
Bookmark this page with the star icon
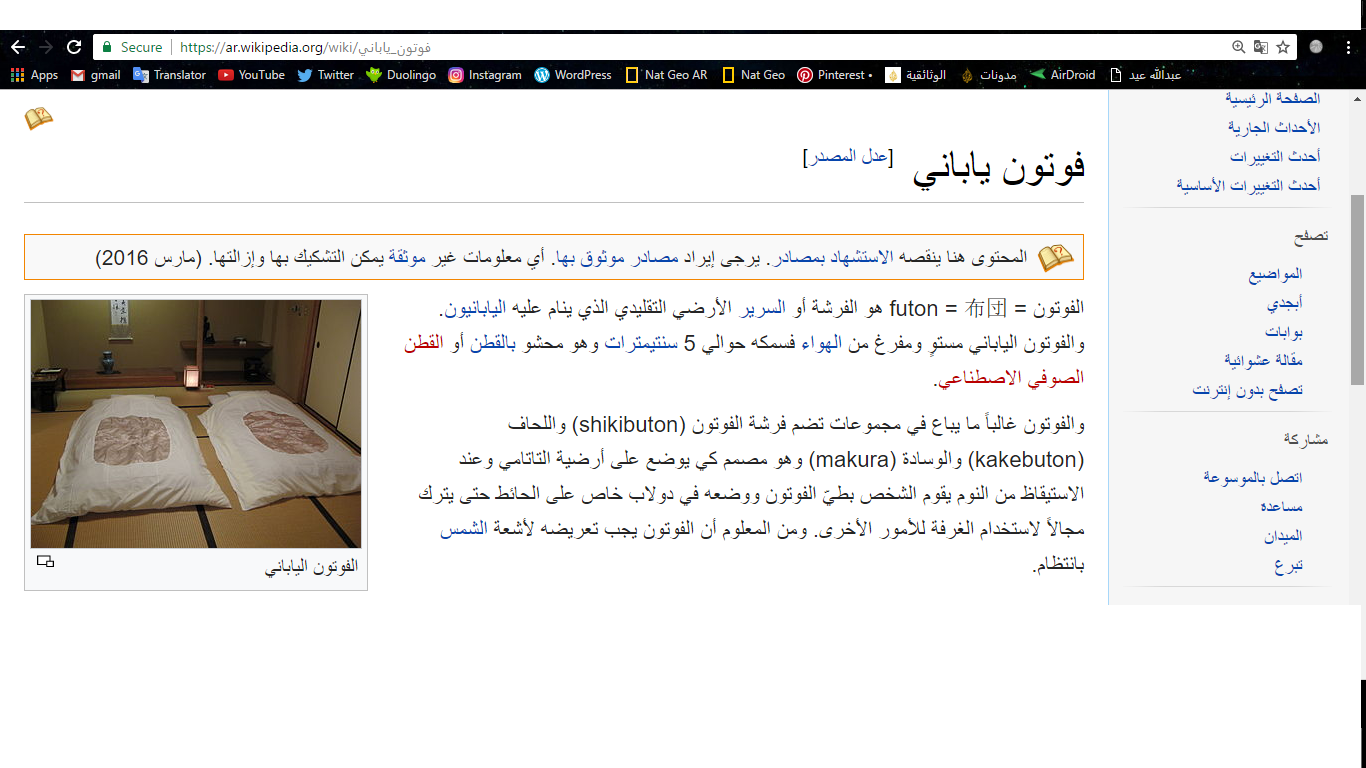click(x=1283, y=47)
